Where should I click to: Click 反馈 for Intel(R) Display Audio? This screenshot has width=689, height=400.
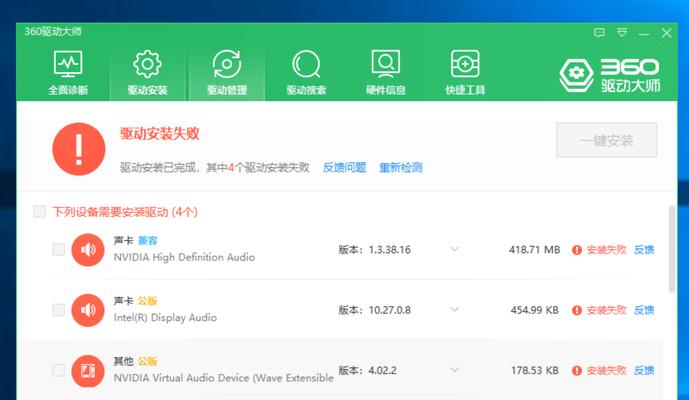[644, 310]
